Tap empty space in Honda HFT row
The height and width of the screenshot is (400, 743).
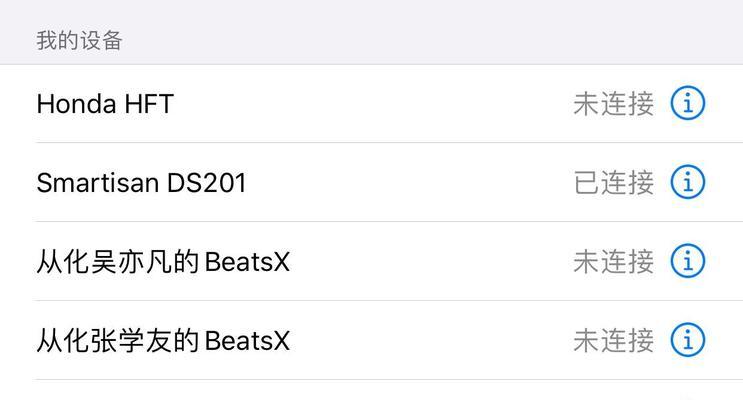[373, 104]
